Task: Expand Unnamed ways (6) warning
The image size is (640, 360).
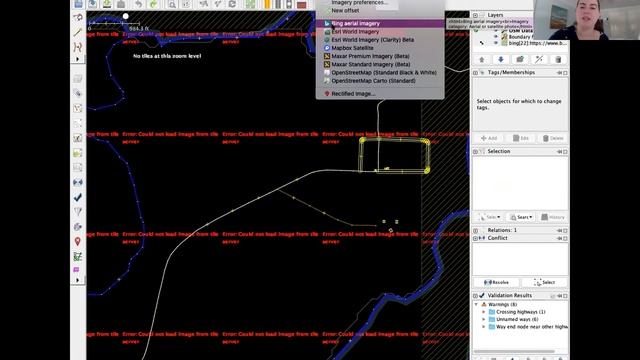Action: point(484,319)
